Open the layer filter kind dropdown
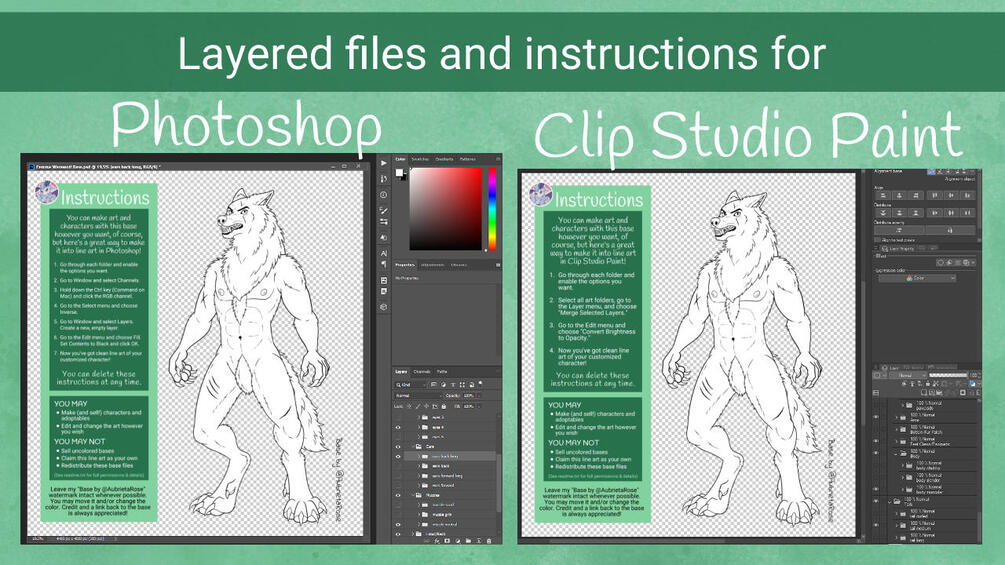The width and height of the screenshot is (1005, 565). tap(410, 385)
